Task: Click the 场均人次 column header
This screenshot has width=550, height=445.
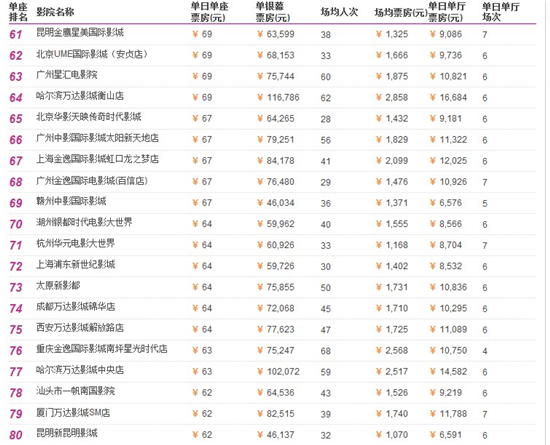Action: click(x=339, y=12)
